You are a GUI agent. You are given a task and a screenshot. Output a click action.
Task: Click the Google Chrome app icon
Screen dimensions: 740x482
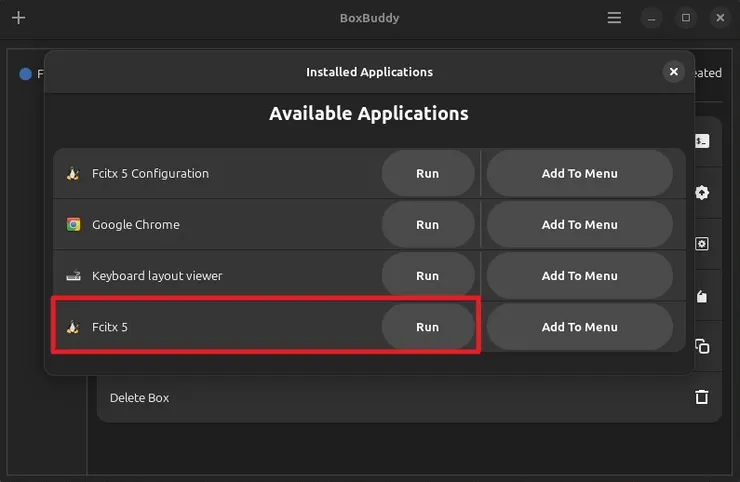pos(73,225)
